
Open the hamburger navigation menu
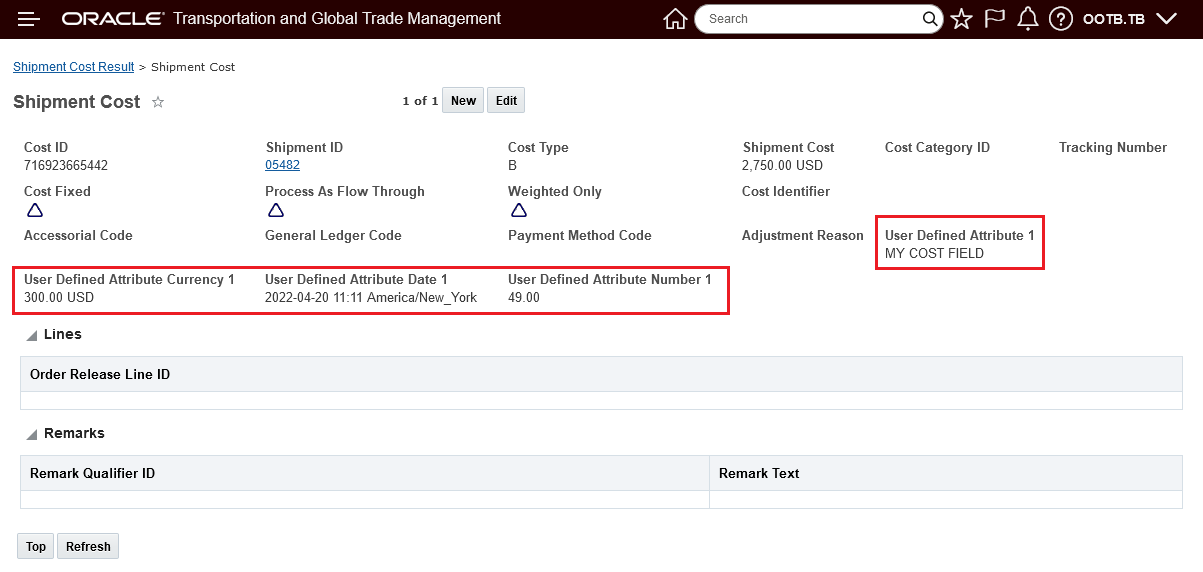click(x=29, y=19)
